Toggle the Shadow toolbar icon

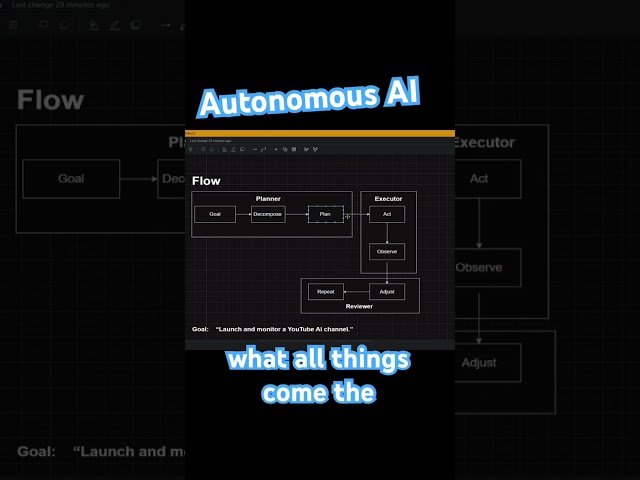click(242, 149)
